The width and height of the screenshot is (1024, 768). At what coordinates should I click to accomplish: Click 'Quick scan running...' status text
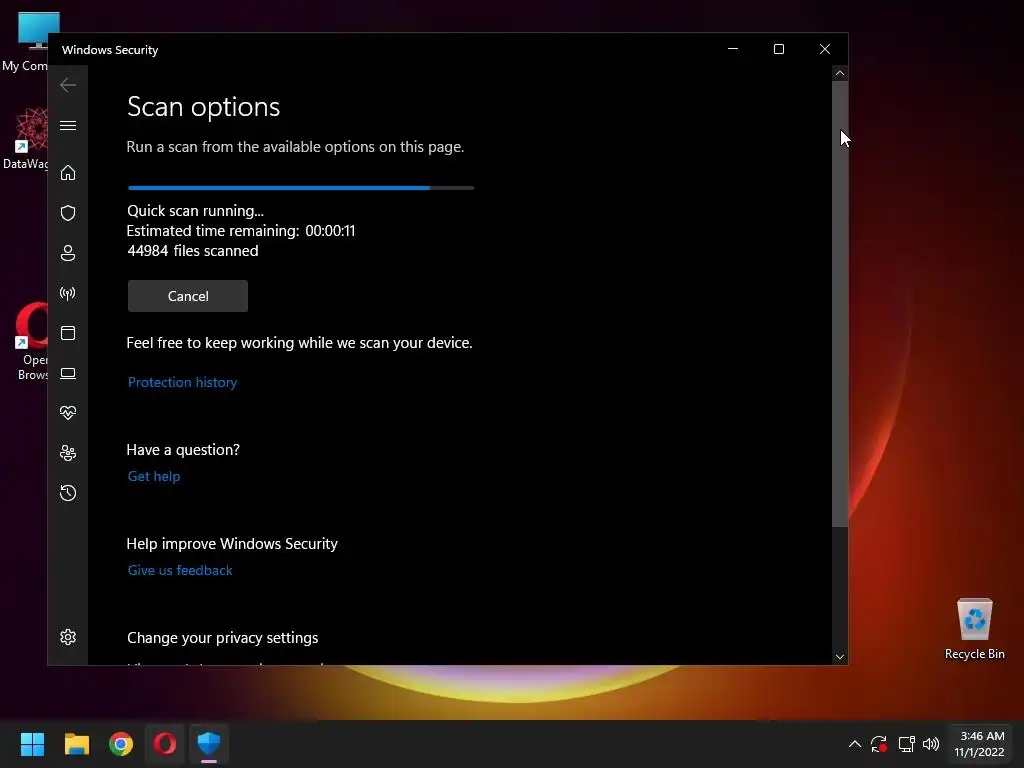click(x=195, y=211)
